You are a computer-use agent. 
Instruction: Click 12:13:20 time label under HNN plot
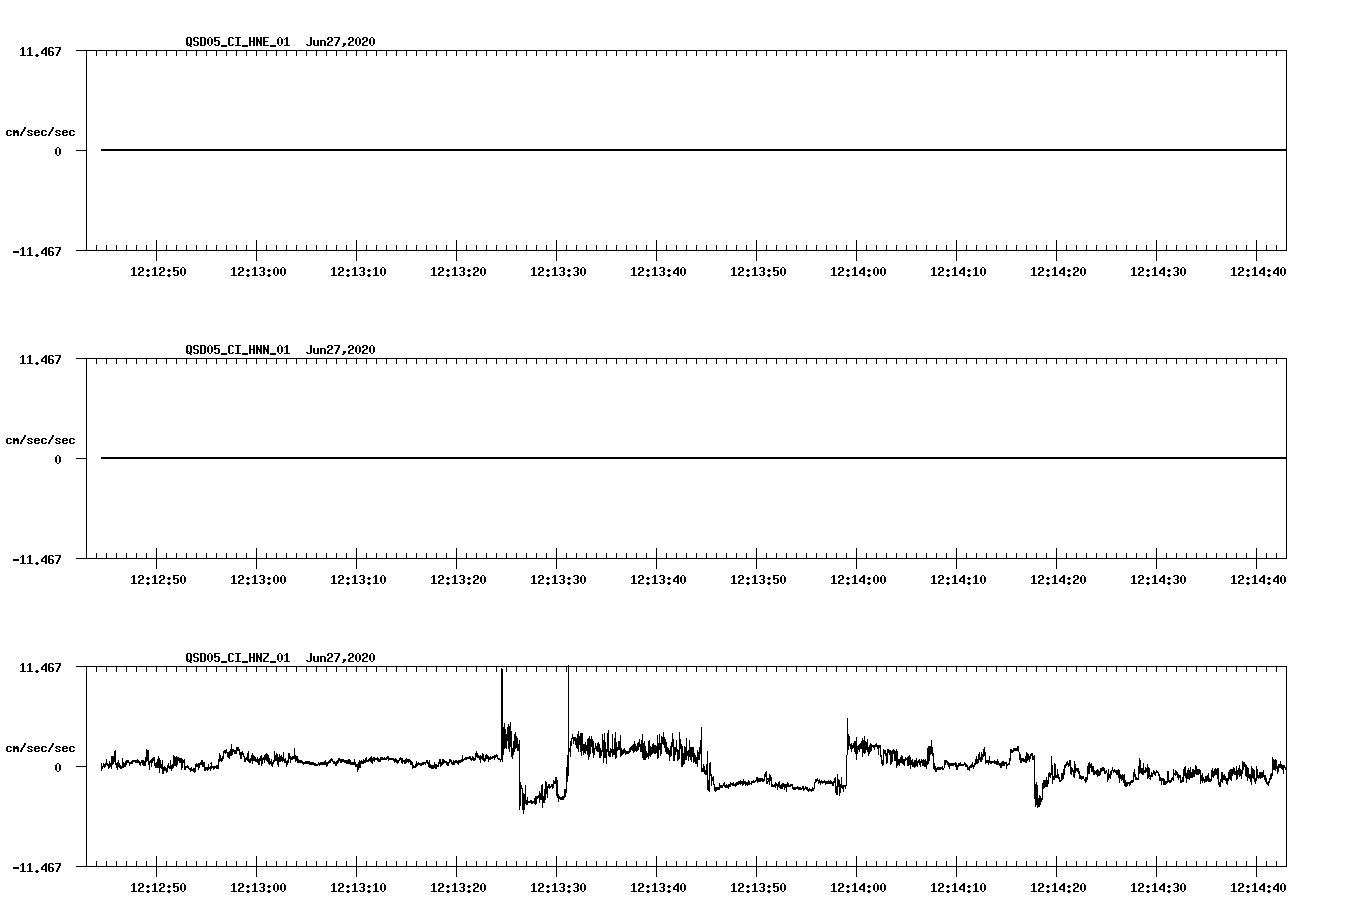pos(458,580)
